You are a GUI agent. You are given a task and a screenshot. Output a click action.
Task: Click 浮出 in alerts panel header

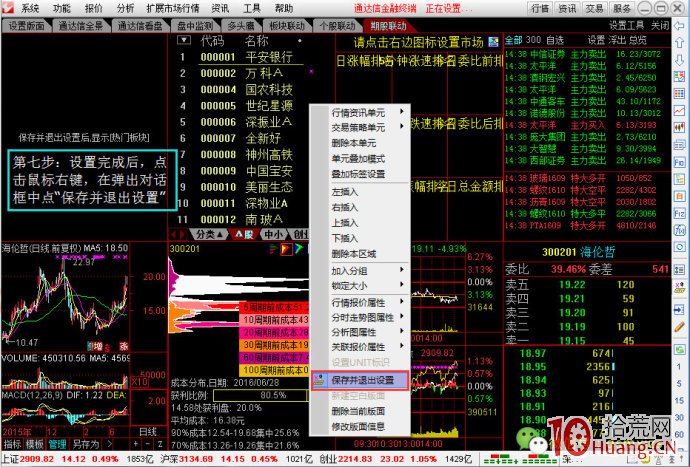(617, 40)
